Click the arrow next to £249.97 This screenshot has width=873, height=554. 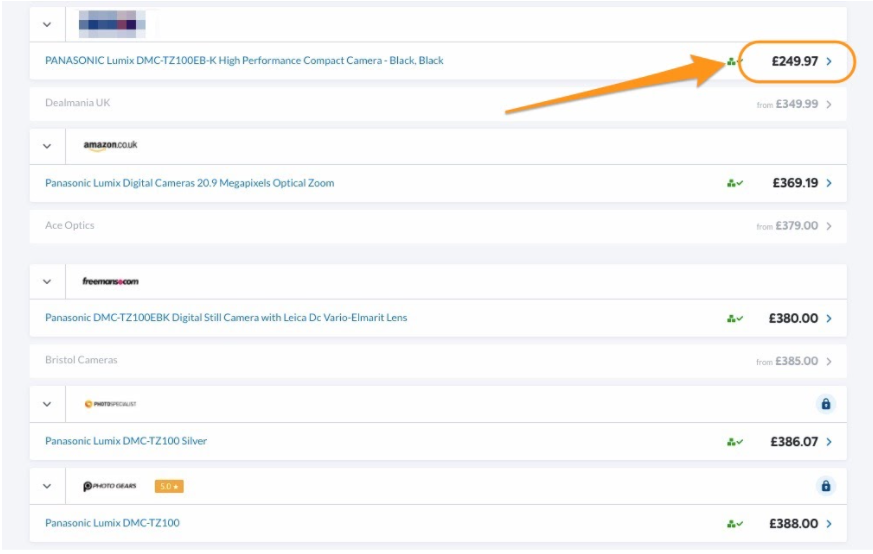click(x=829, y=61)
